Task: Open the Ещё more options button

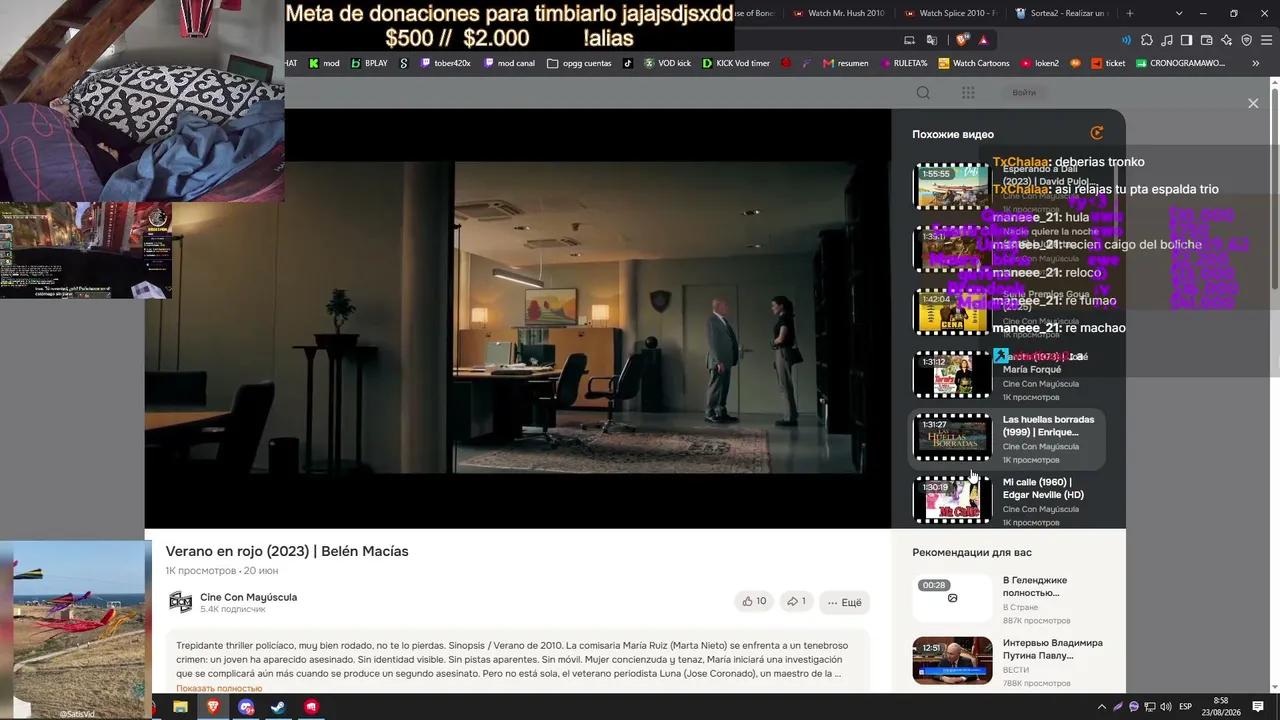Action: coord(844,602)
